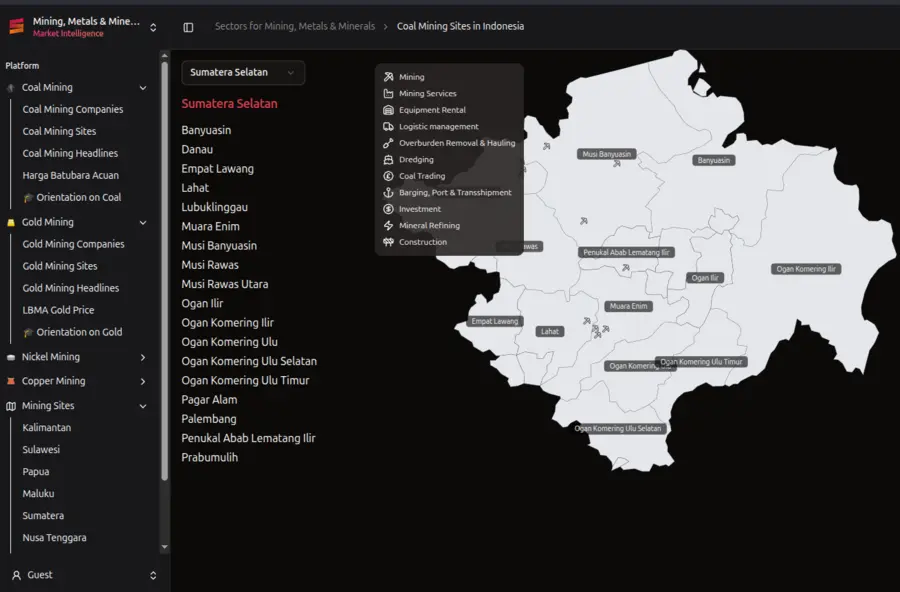Click the Ogan Ilir label on map
This screenshot has height=592, width=900.
click(705, 278)
